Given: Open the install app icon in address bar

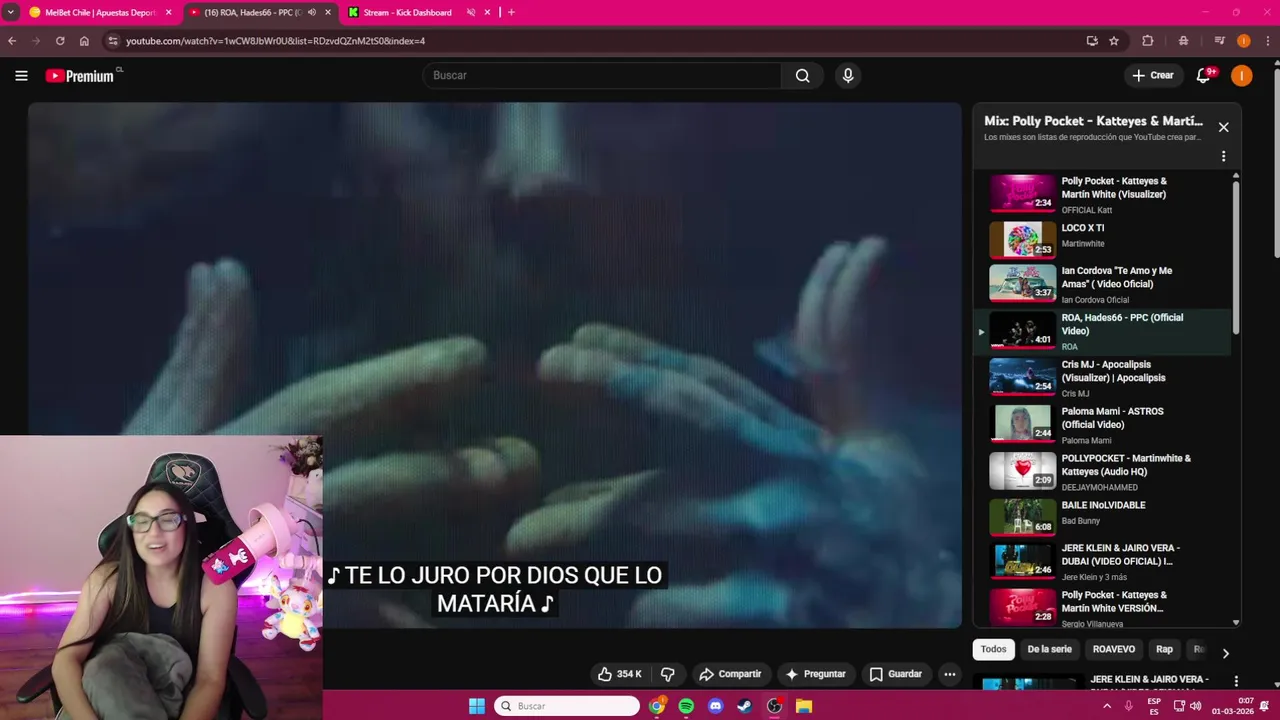Looking at the screenshot, I should (x=1092, y=41).
